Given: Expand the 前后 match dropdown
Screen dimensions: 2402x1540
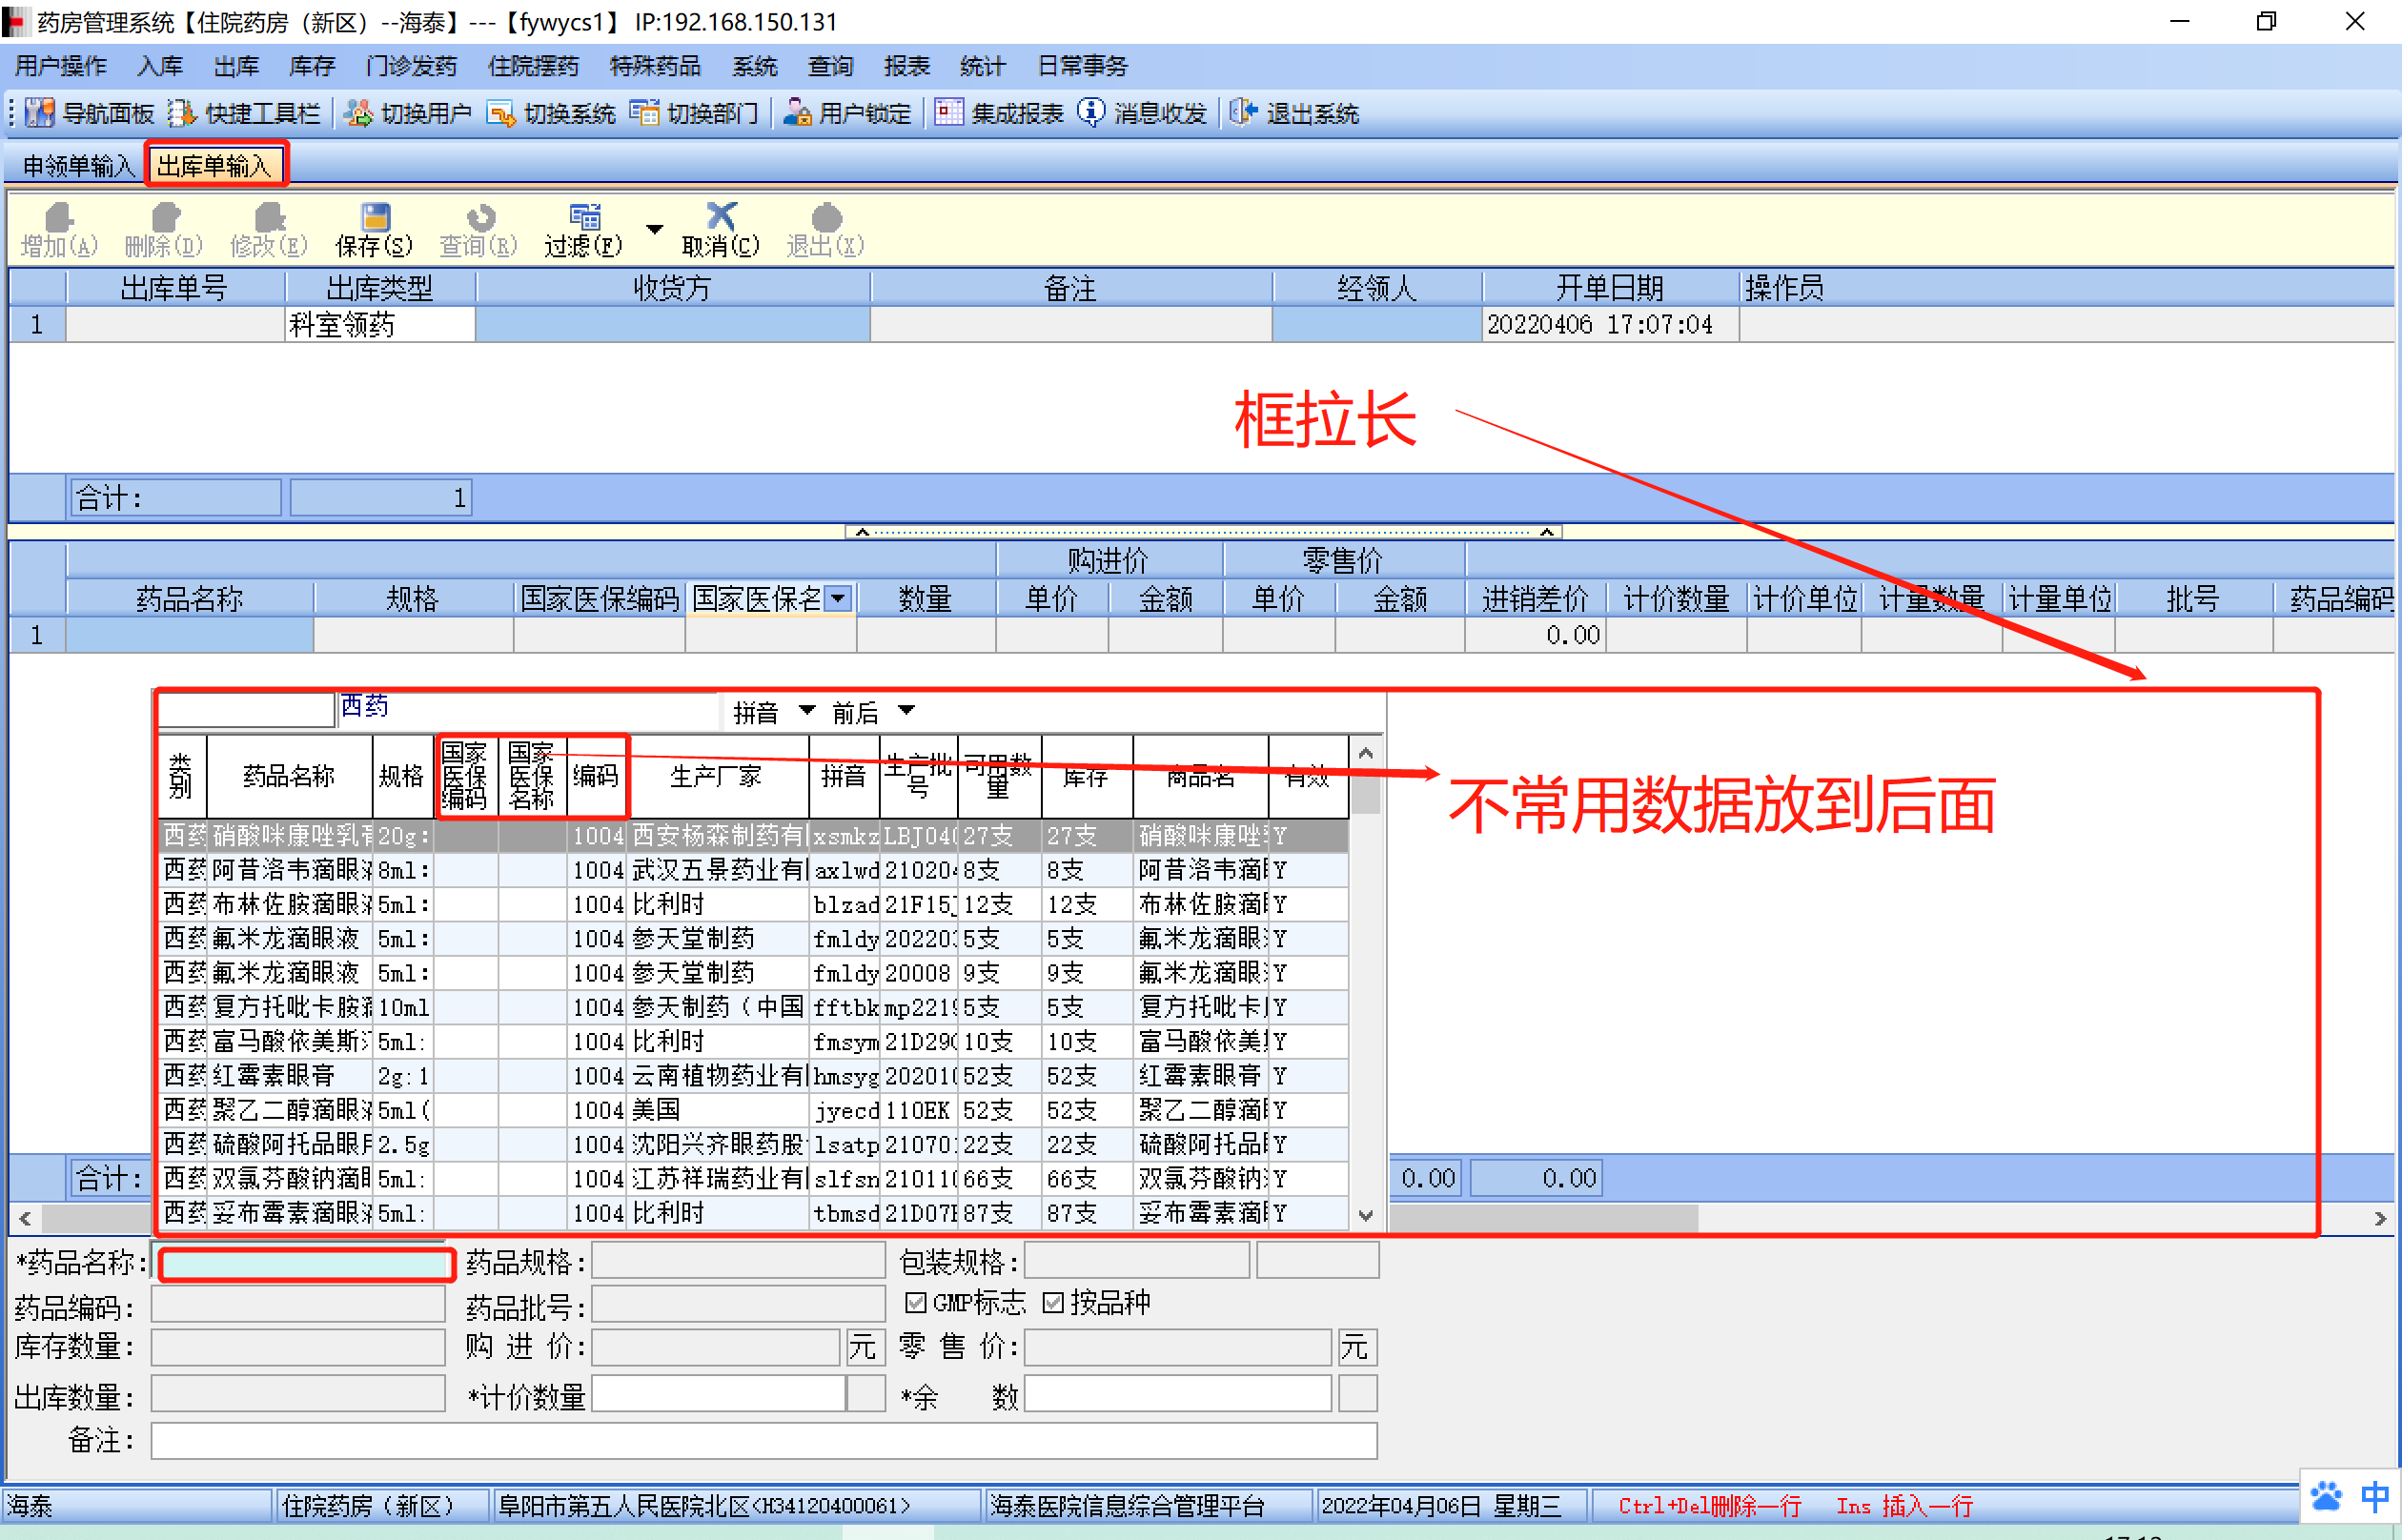Looking at the screenshot, I should 906,711.
